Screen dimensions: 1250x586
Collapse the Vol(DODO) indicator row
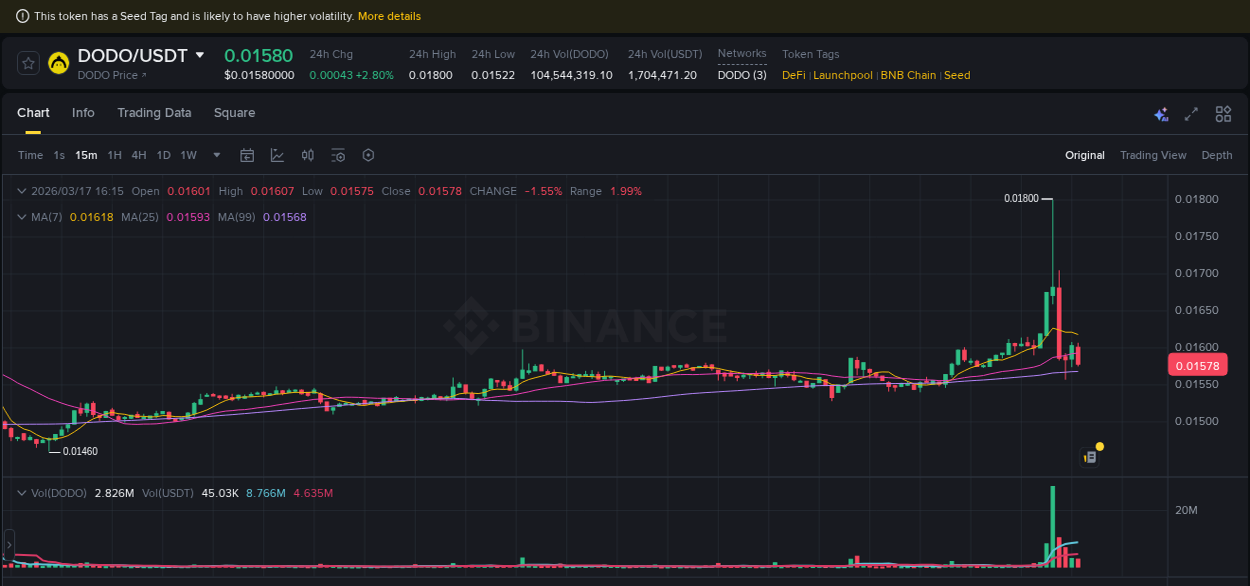coord(21,493)
